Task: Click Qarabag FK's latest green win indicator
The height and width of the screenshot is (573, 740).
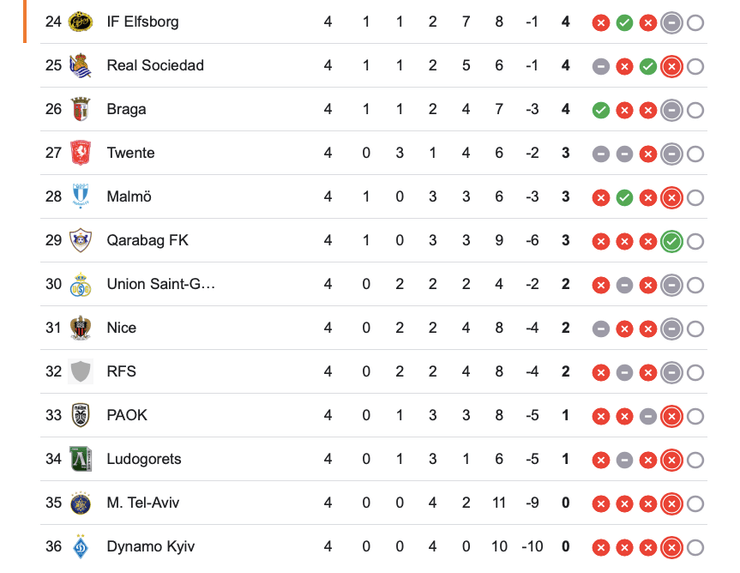Action: tap(672, 241)
